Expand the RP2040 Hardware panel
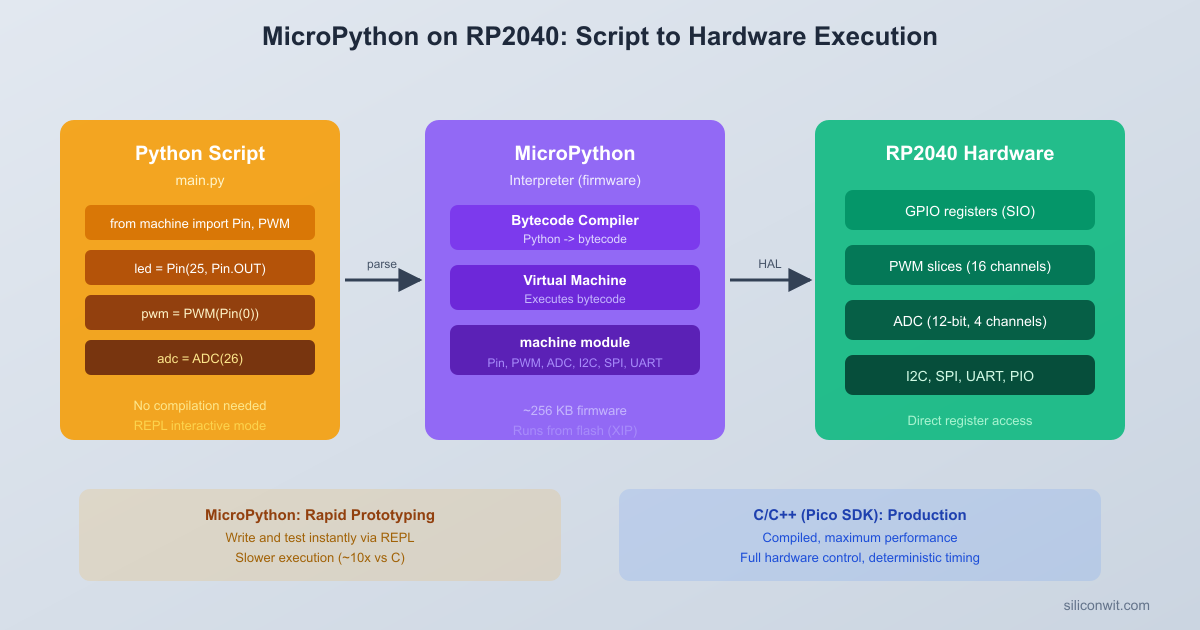 969,153
